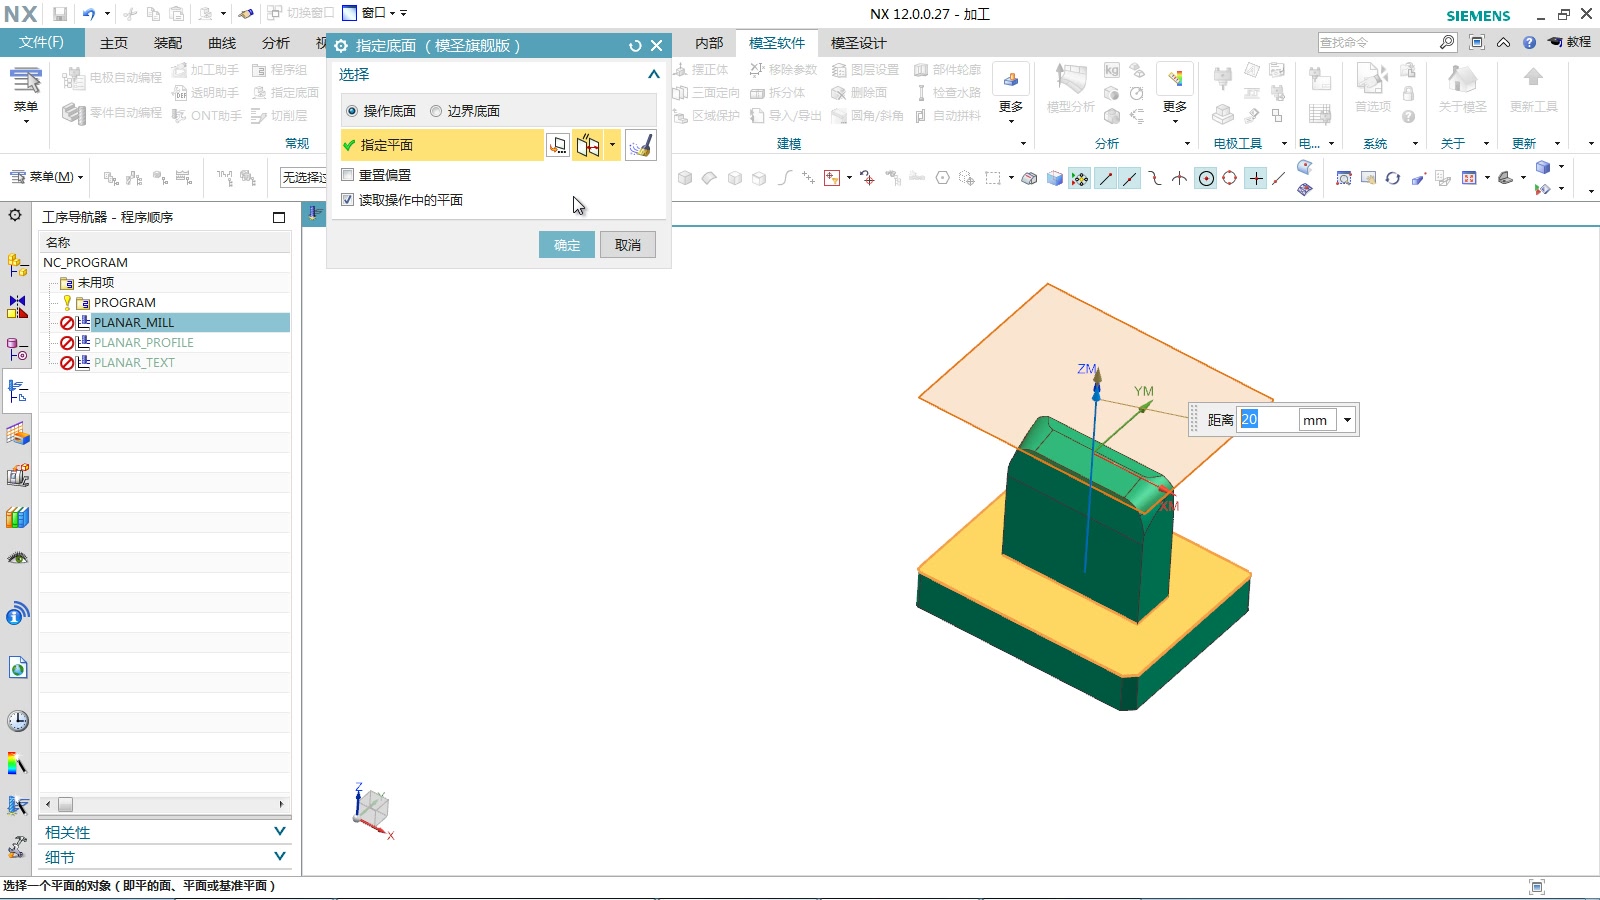1600x900 pixels.
Task: Click the large 菜单 button in ribbon
Action: tap(25, 95)
